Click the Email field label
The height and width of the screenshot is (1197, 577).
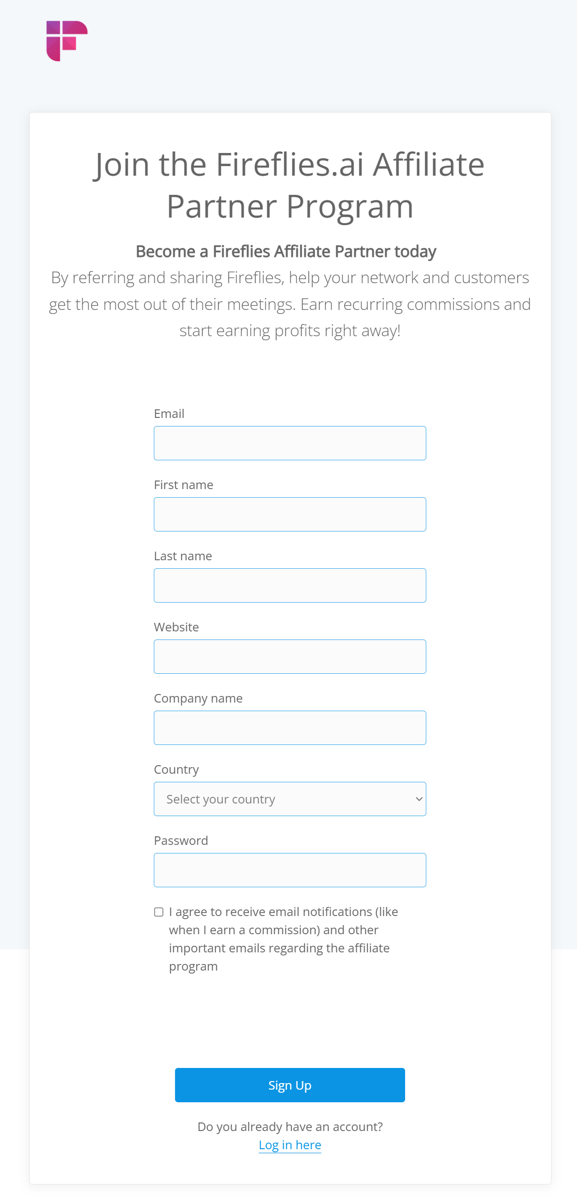click(x=169, y=413)
